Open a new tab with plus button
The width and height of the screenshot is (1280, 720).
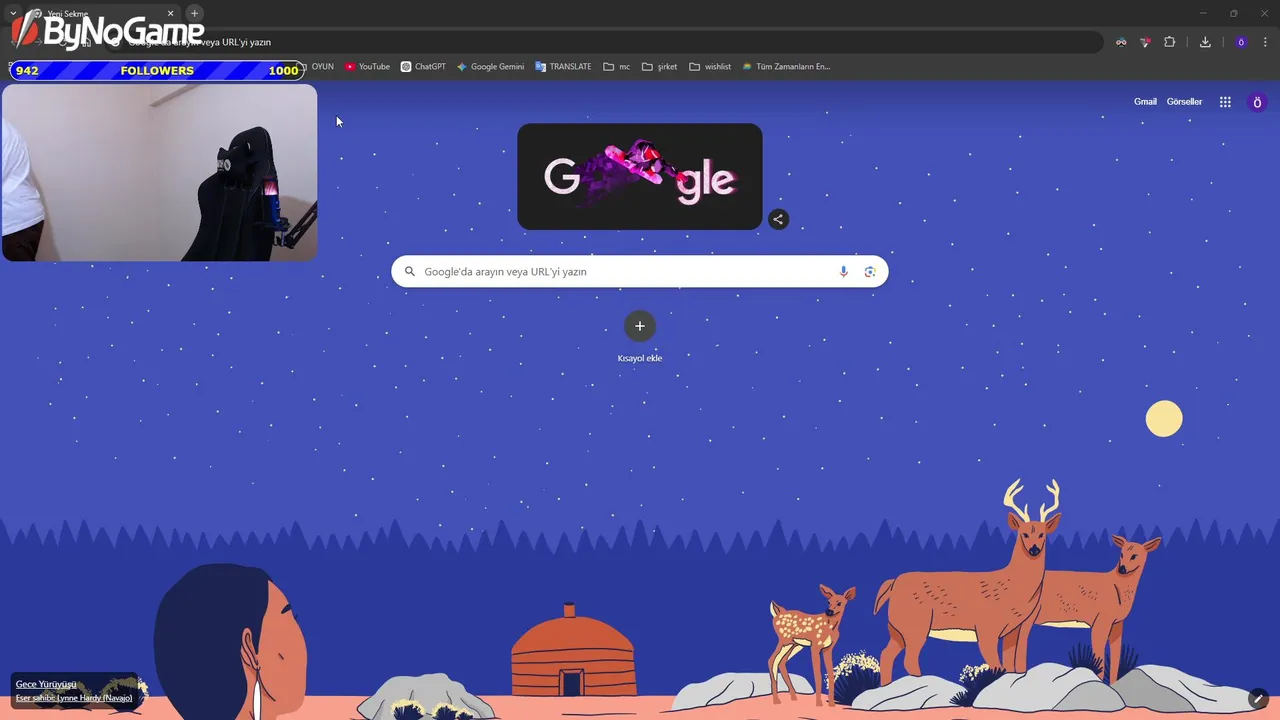(x=195, y=13)
